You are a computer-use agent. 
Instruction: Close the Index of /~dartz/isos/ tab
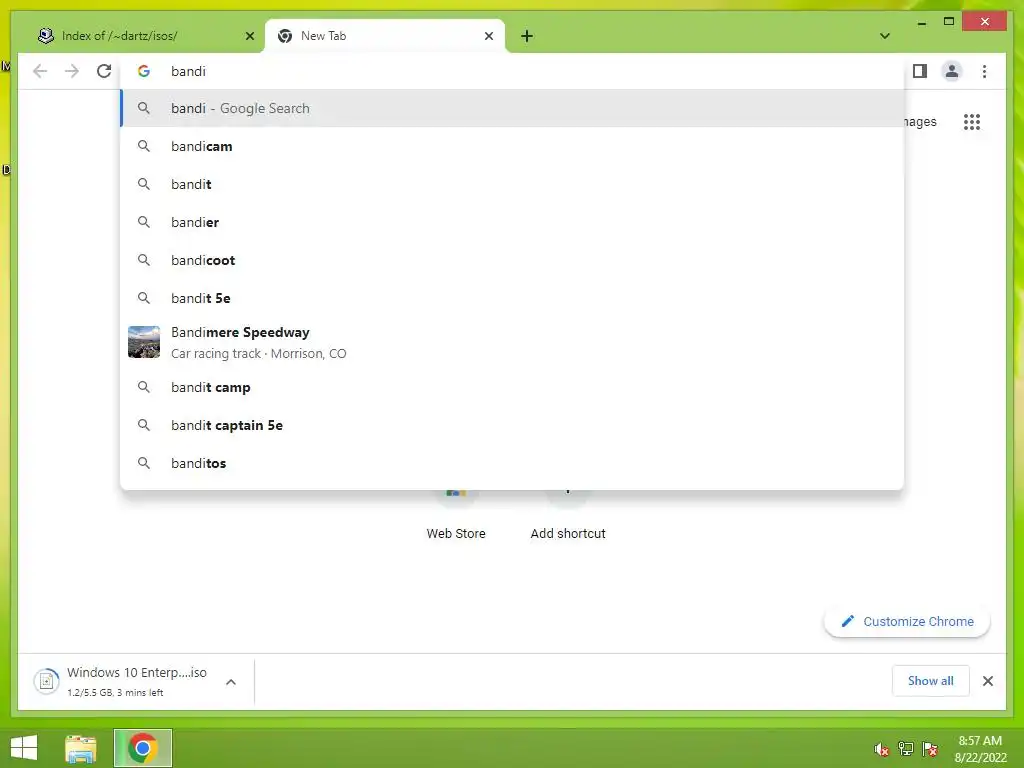(249, 36)
